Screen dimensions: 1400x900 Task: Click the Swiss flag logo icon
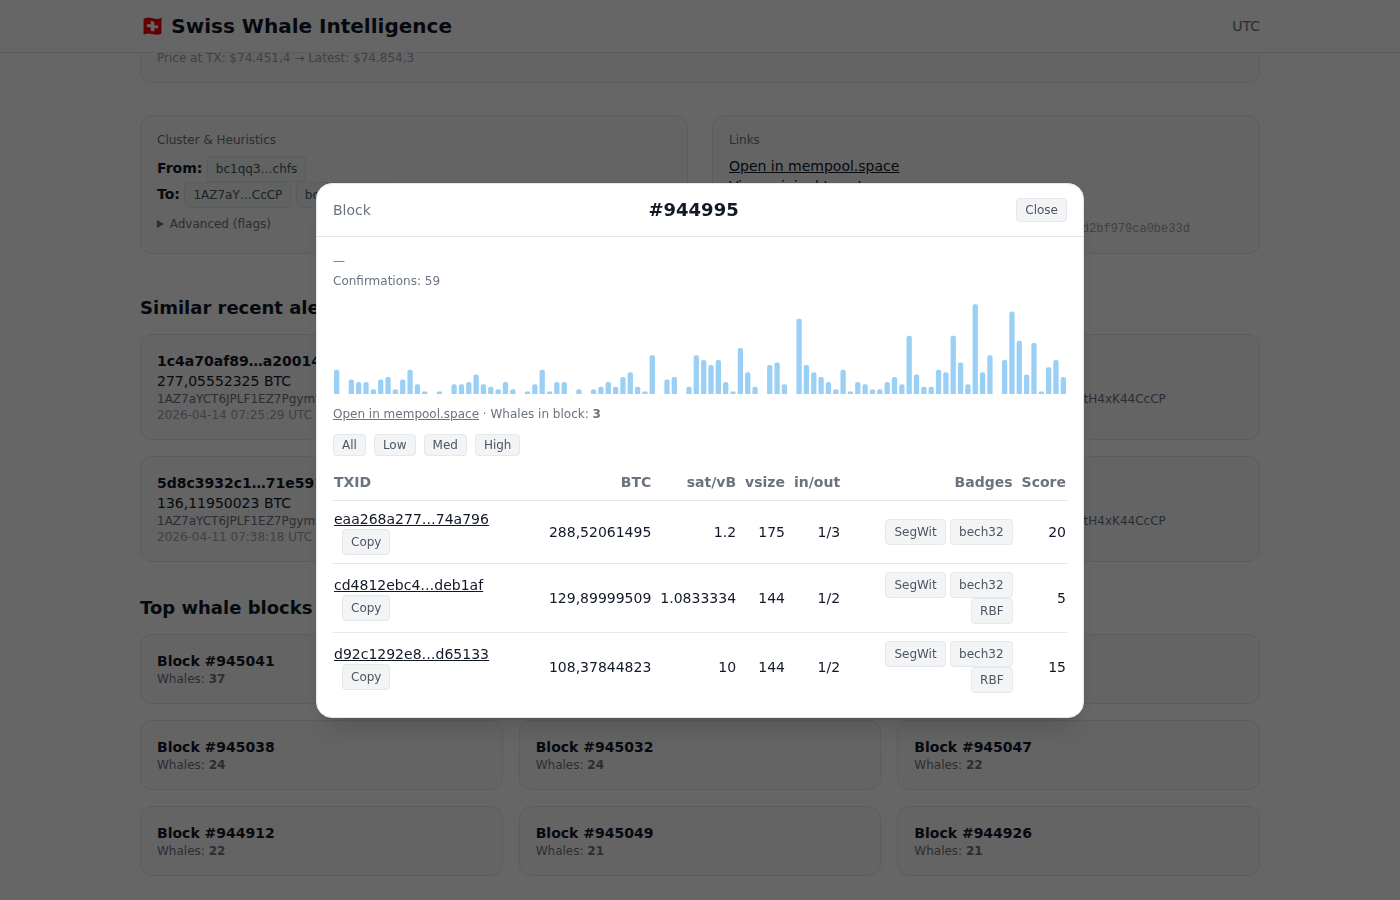(x=152, y=26)
